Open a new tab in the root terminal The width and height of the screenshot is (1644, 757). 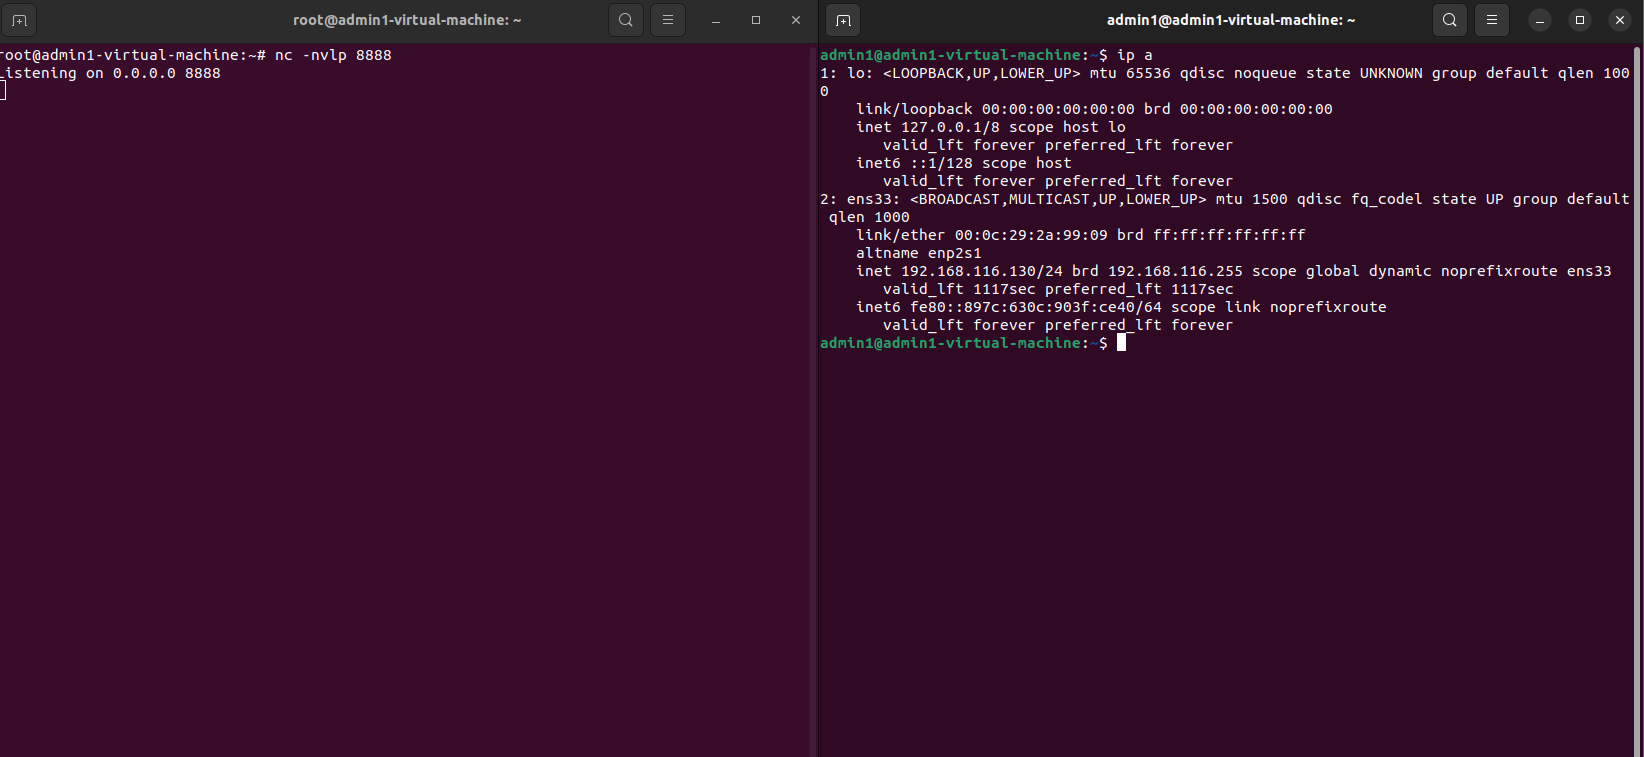pos(19,20)
